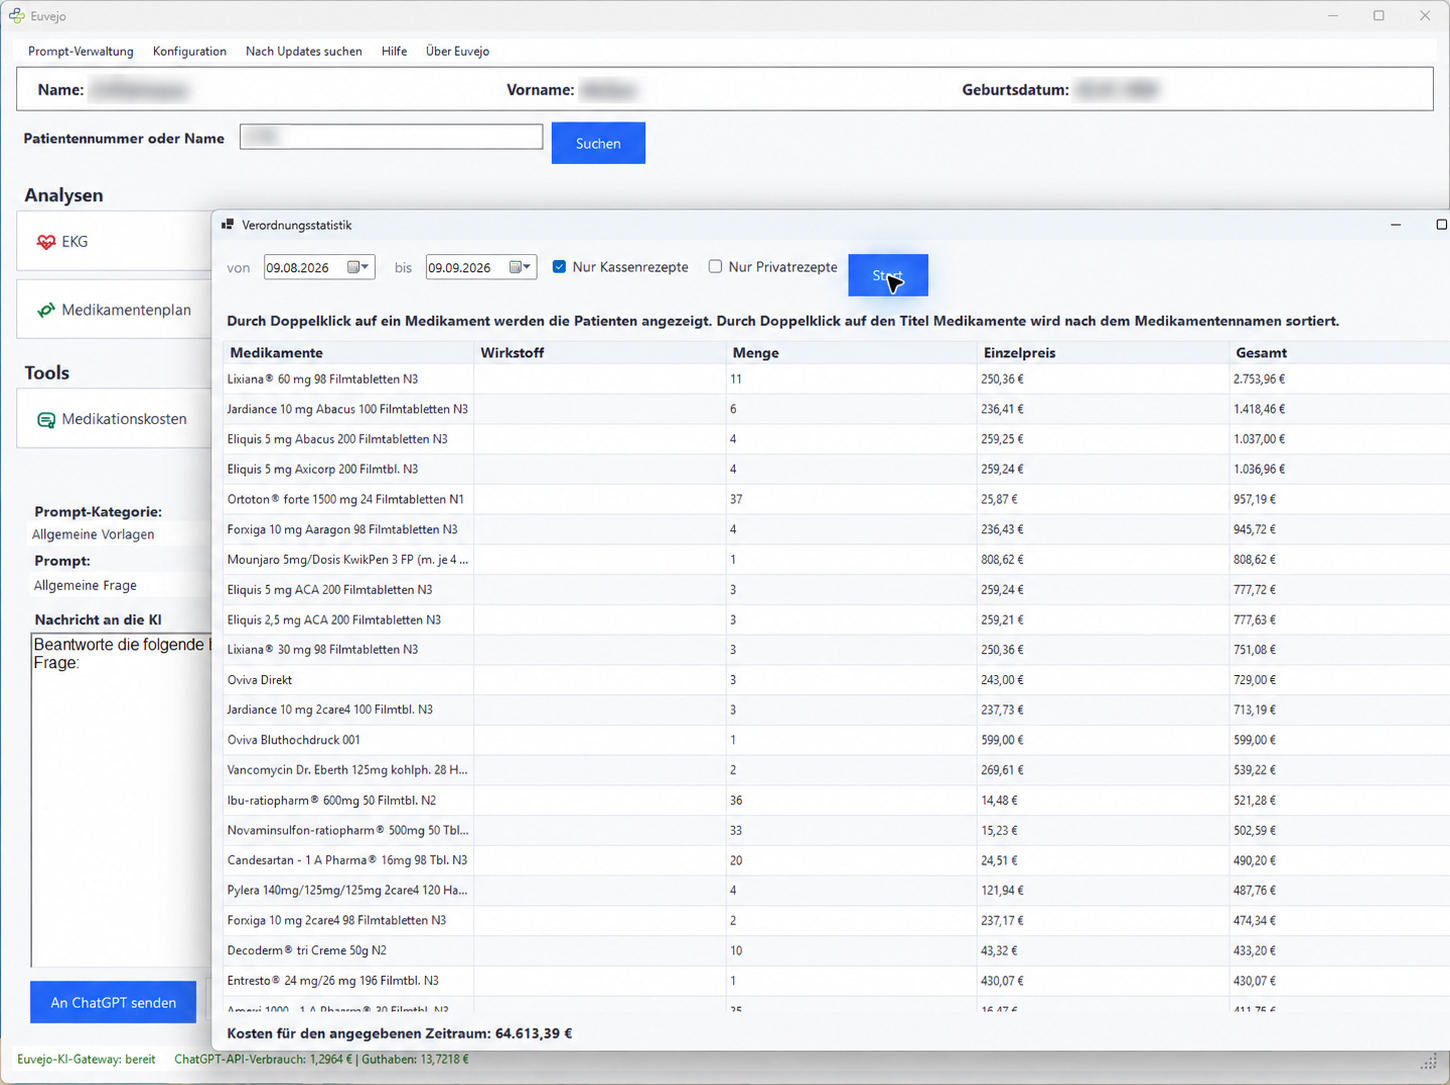Open the Konfiguration menu

190,51
